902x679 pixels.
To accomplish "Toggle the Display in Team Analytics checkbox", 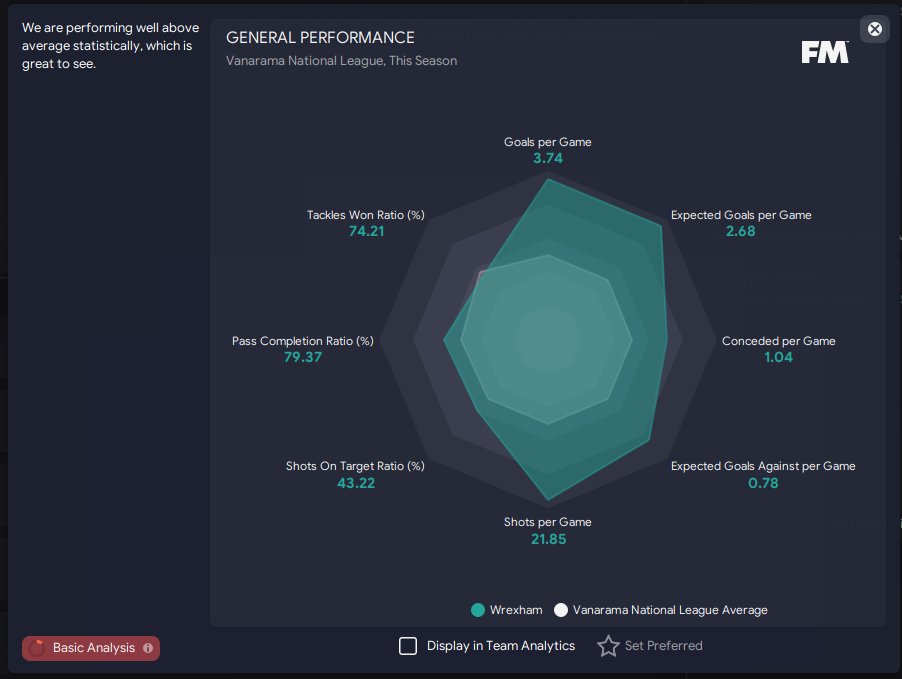I will click(408, 646).
